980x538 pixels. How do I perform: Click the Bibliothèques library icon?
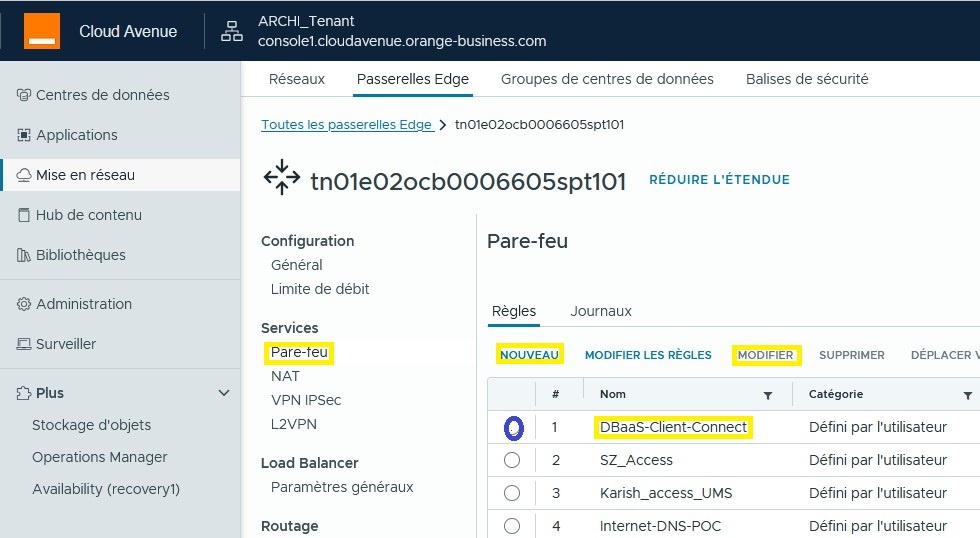[24, 255]
